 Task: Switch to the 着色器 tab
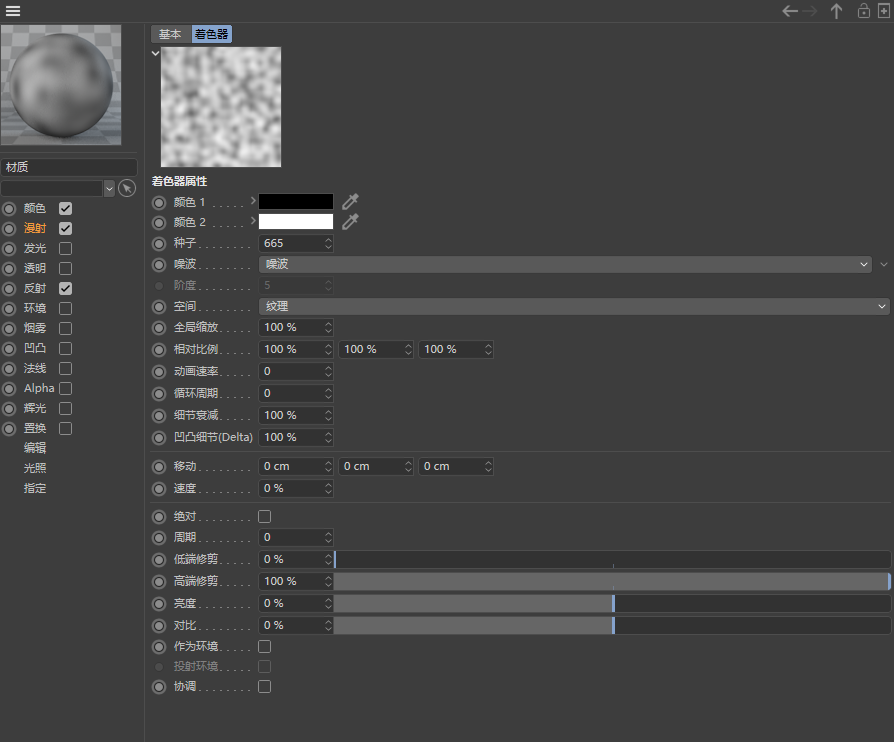pyautogui.click(x=211, y=34)
